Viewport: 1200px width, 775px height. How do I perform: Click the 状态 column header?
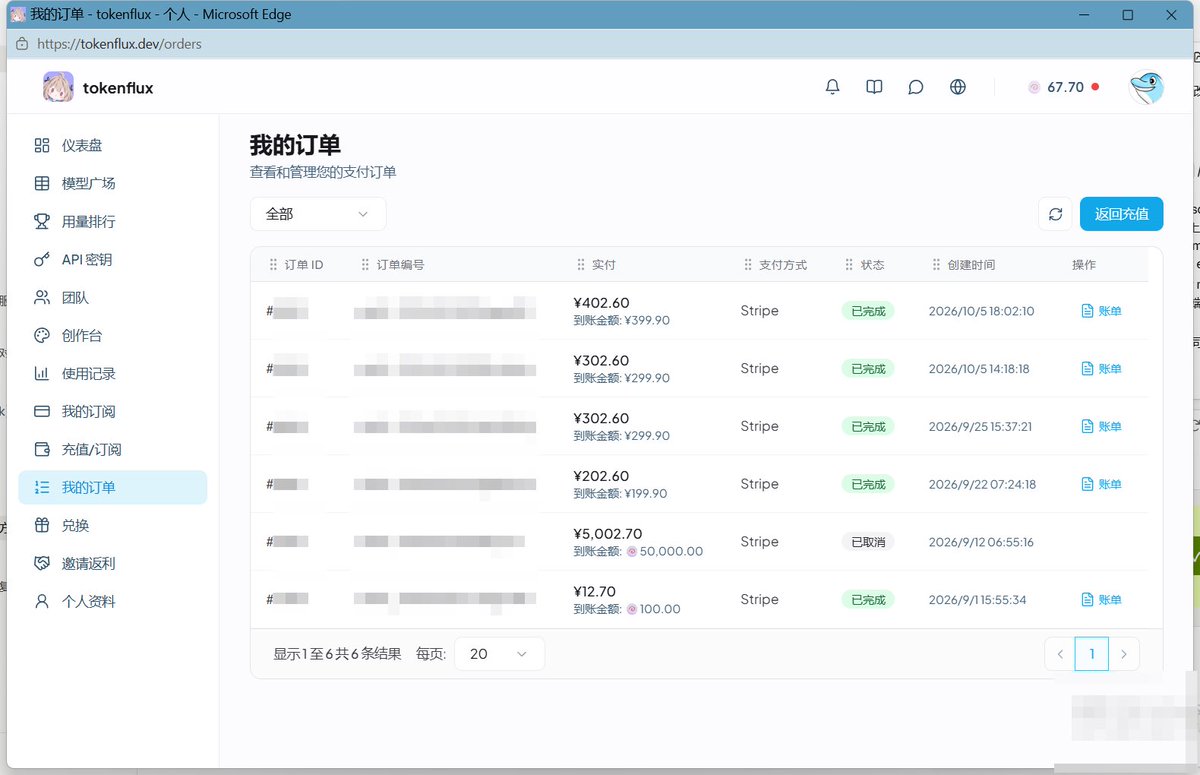click(x=872, y=265)
